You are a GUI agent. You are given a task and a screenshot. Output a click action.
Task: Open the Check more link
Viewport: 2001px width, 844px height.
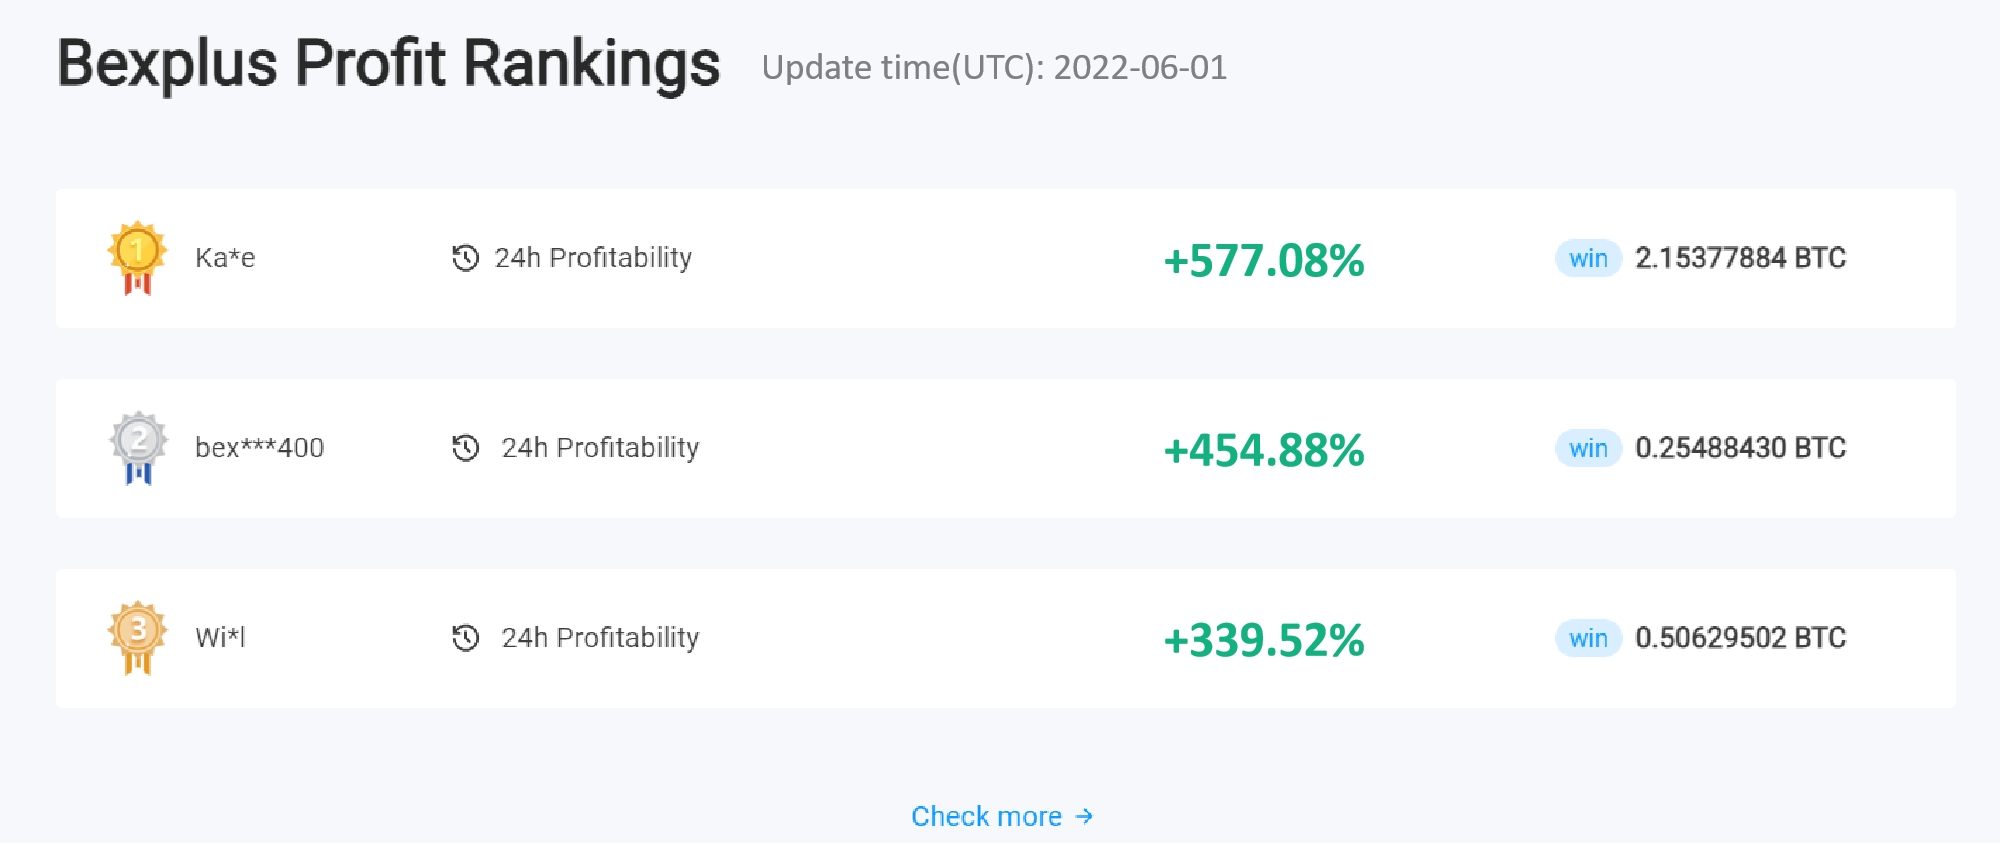click(x=1002, y=817)
